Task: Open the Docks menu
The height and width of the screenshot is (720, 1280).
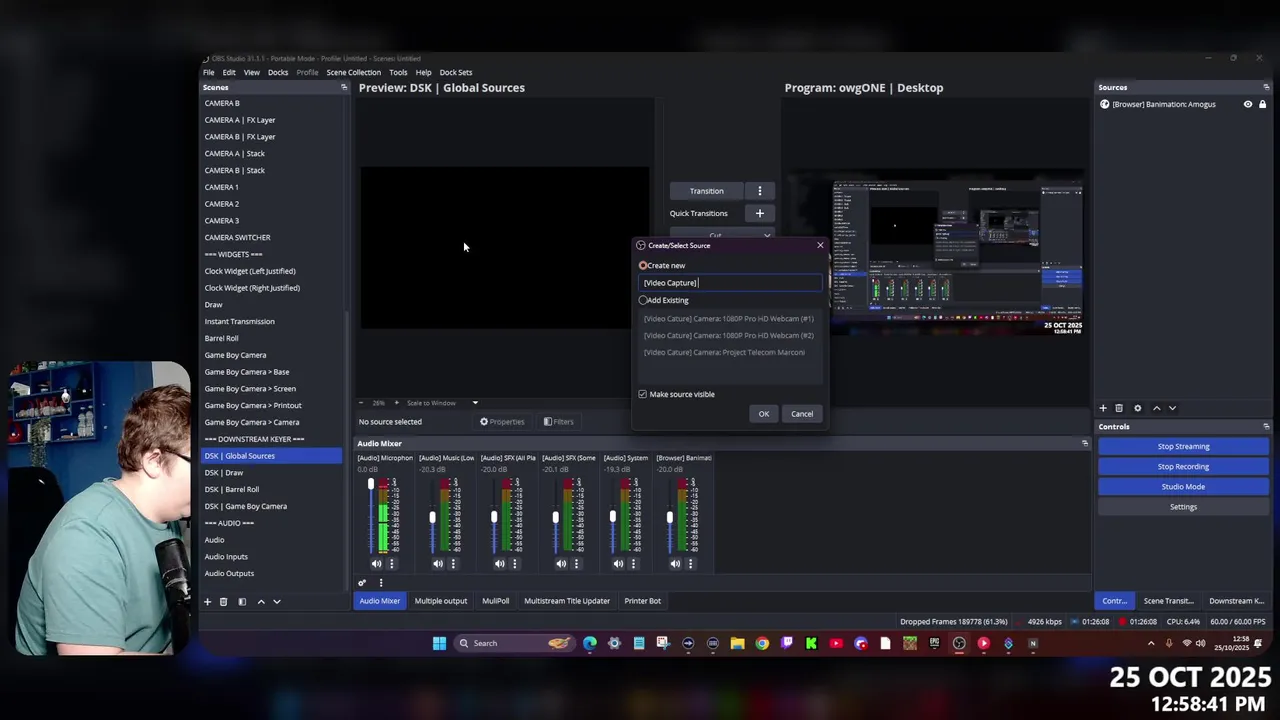Action: pyautogui.click(x=278, y=72)
